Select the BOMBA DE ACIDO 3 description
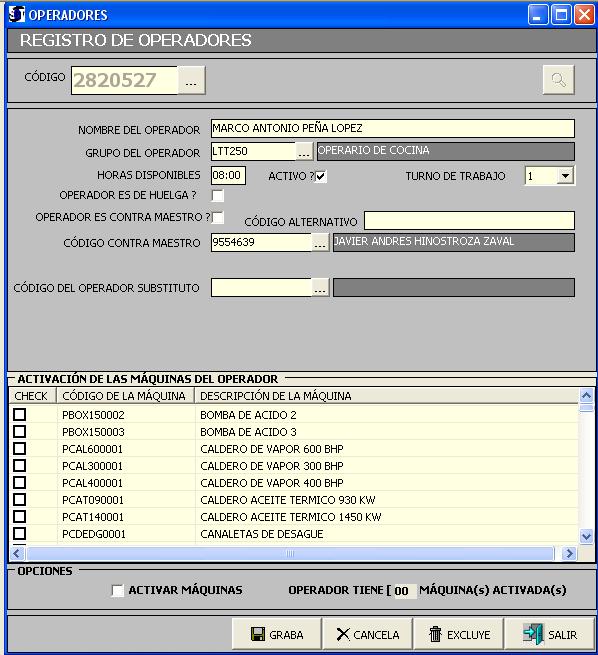 [248, 432]
